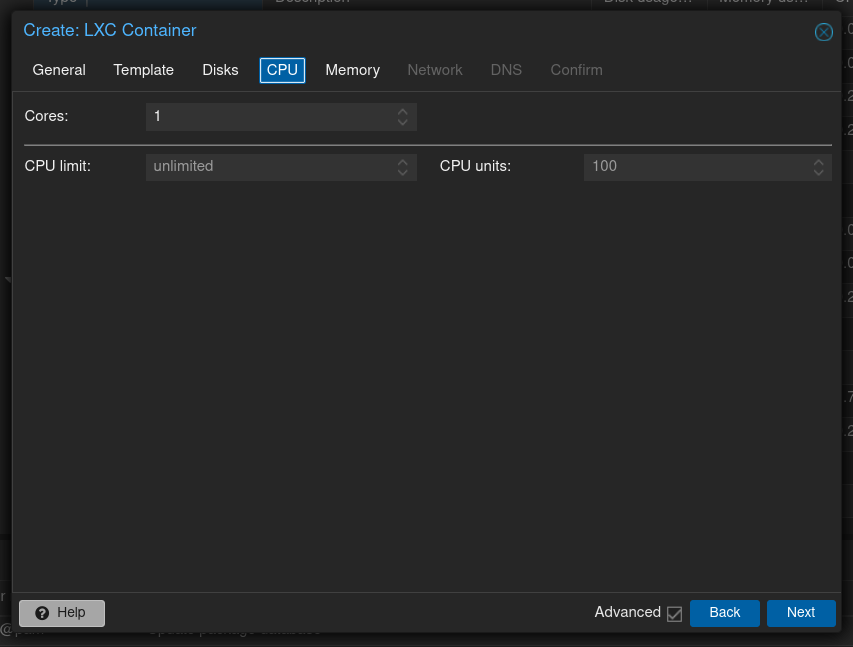Select the active CPU tab
This screenshot has height=647, width=853.
282,70
